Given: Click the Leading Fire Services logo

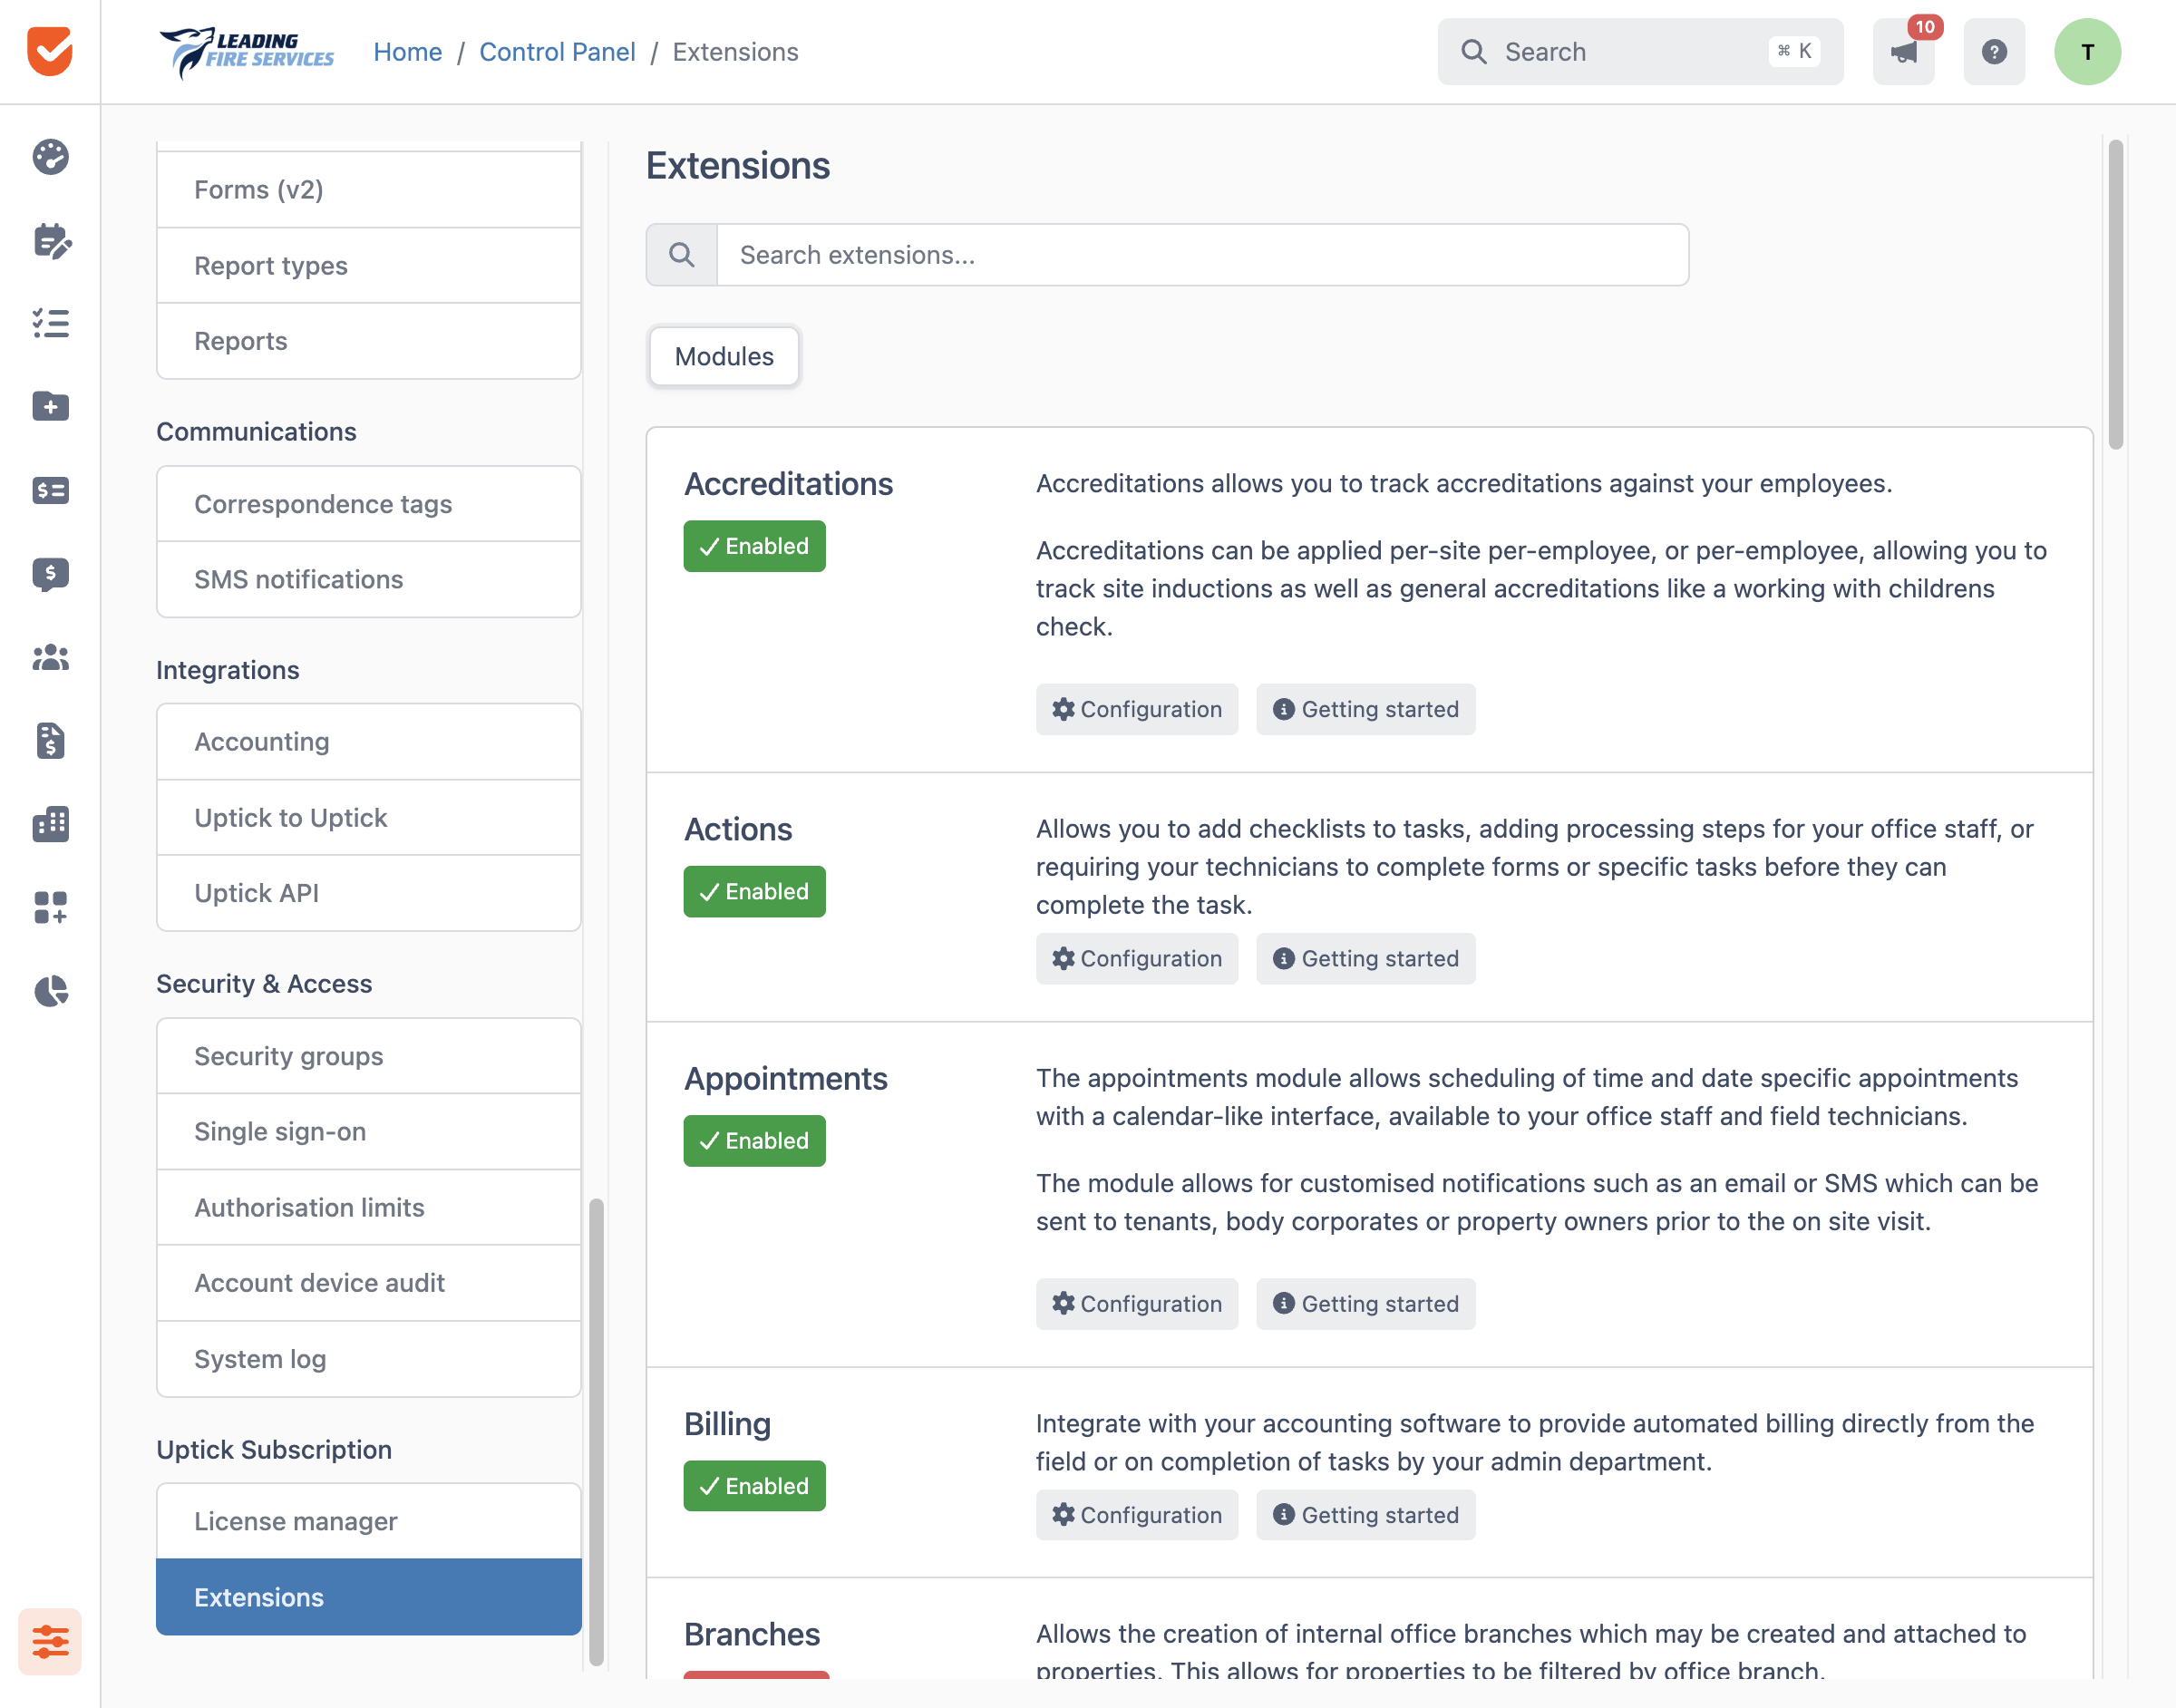Looking at the screenshot, I should tap(246, 52).
